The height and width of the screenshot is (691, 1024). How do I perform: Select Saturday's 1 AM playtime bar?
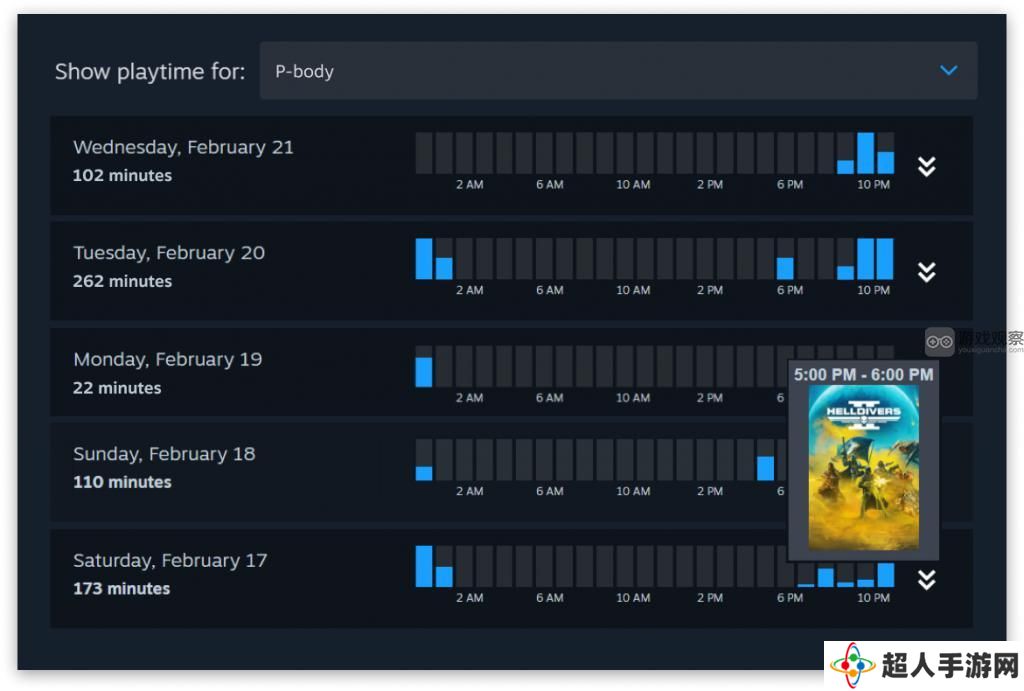[x=444, y=576]
